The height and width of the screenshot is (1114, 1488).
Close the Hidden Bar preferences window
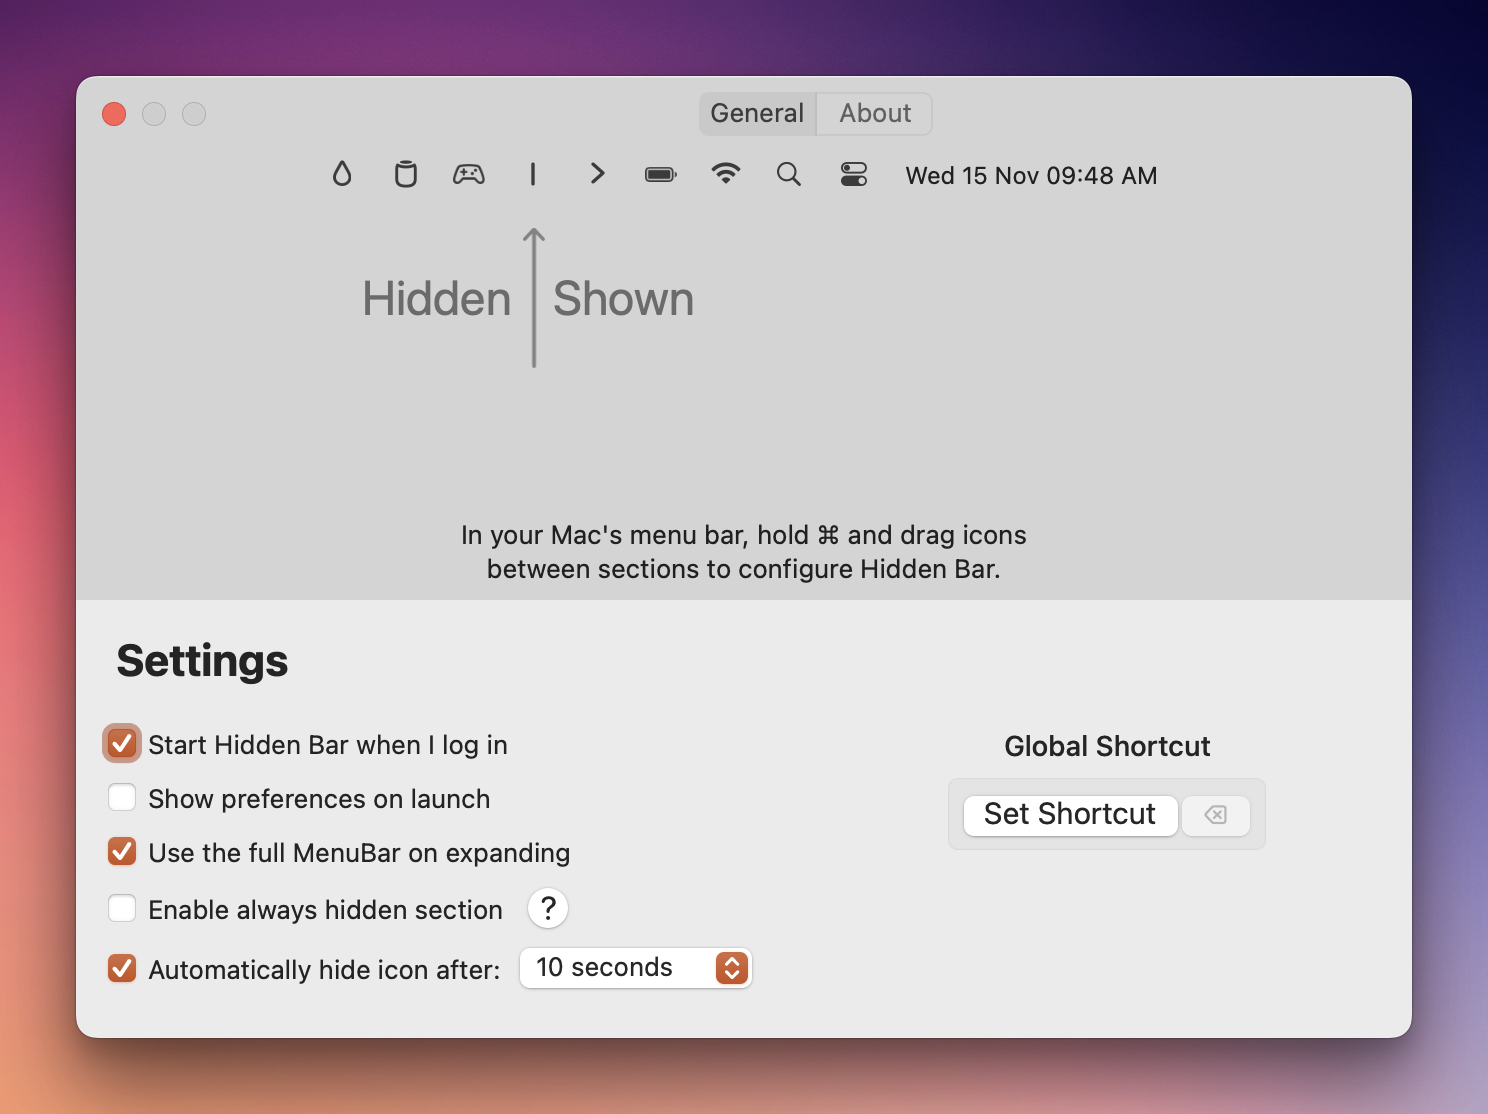pyautogui.click(x=114, y=114)
